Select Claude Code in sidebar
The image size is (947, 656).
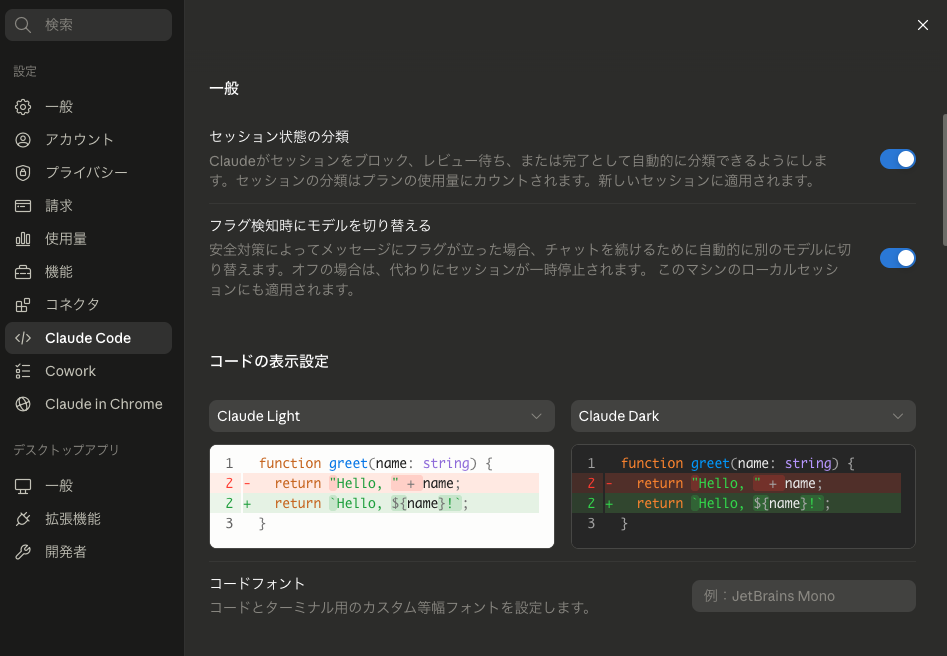coord(88,338)
